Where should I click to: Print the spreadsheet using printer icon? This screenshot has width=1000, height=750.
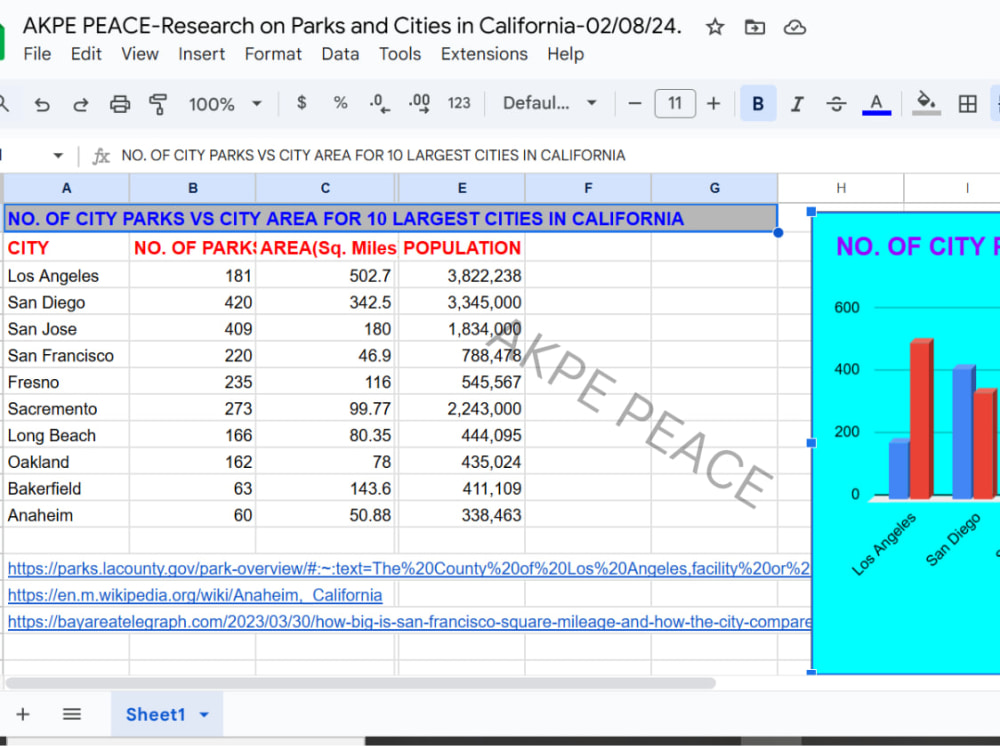point(119,104)
